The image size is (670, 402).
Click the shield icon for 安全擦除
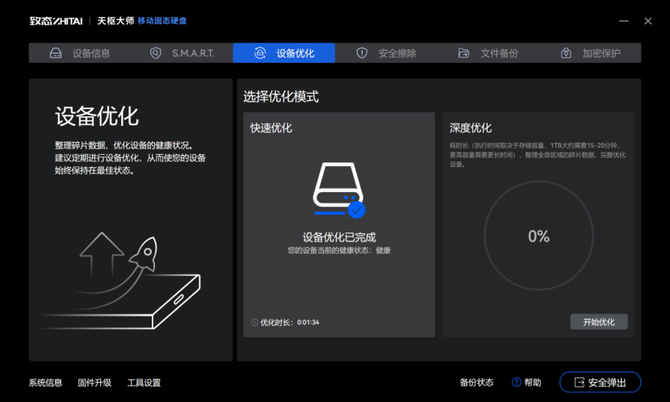point(362,53)
